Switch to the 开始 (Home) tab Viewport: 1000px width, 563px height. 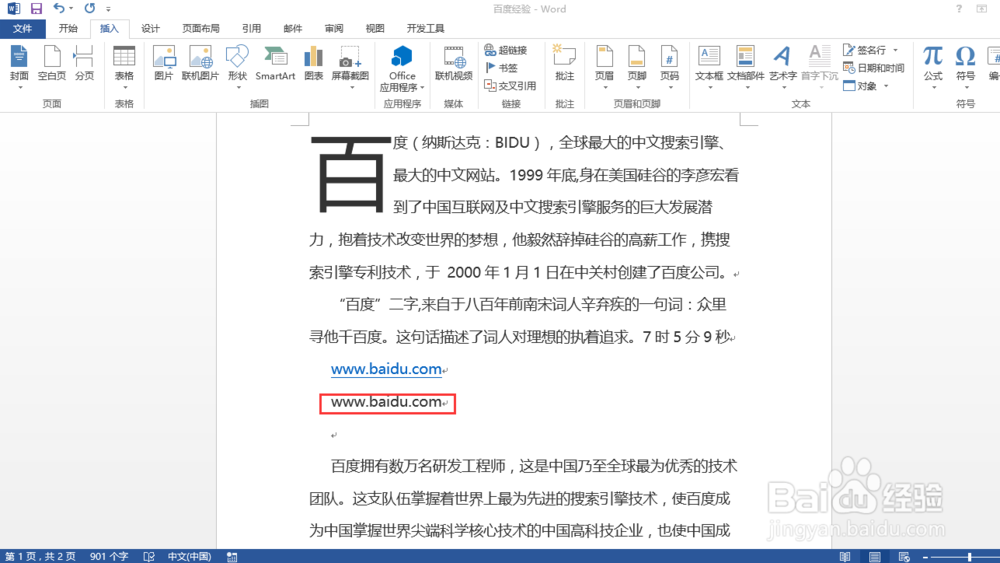click(68, 29)
